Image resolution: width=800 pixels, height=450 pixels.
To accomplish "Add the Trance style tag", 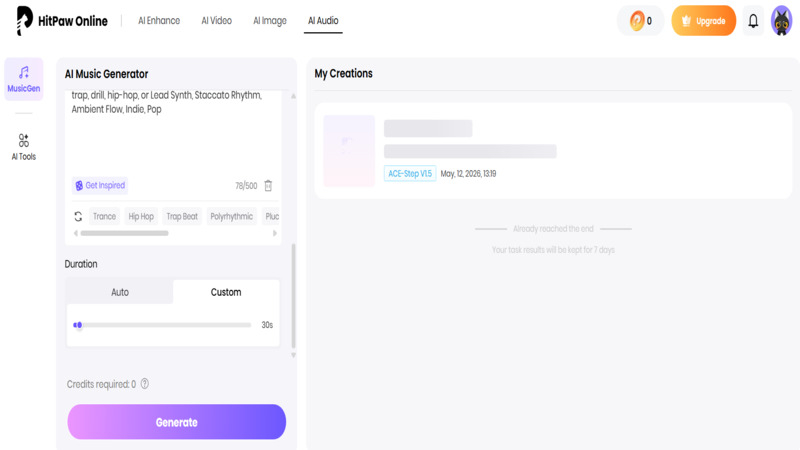I will click(x=104, y=216).
